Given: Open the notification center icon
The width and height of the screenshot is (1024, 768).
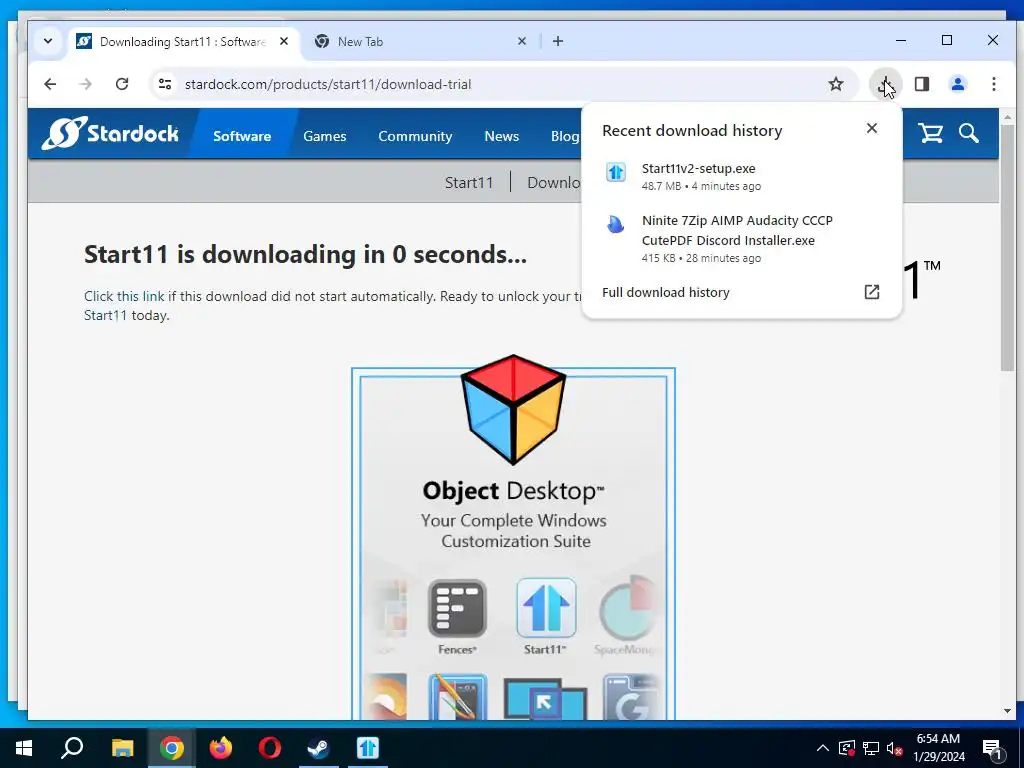Looking at the screenshot, I should (993, 748).
